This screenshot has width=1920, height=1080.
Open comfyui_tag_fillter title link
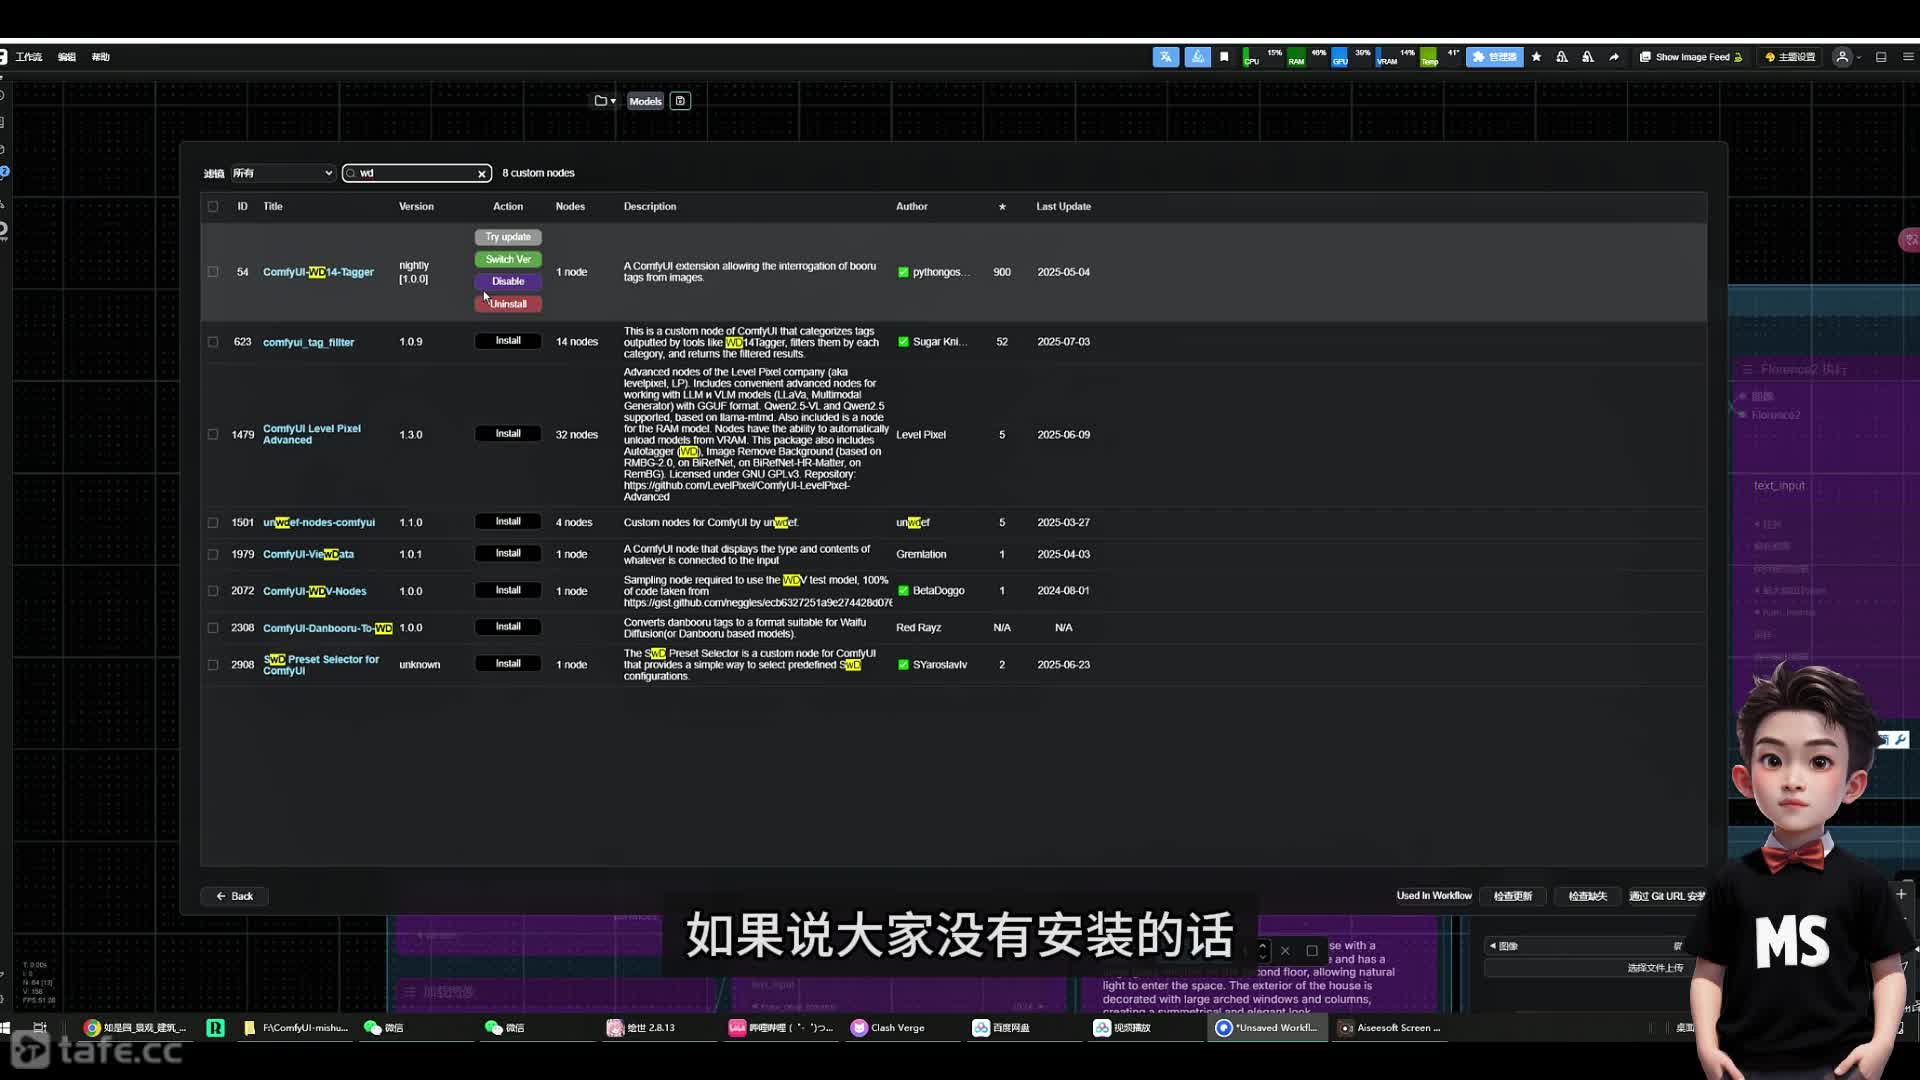point(308,342)
